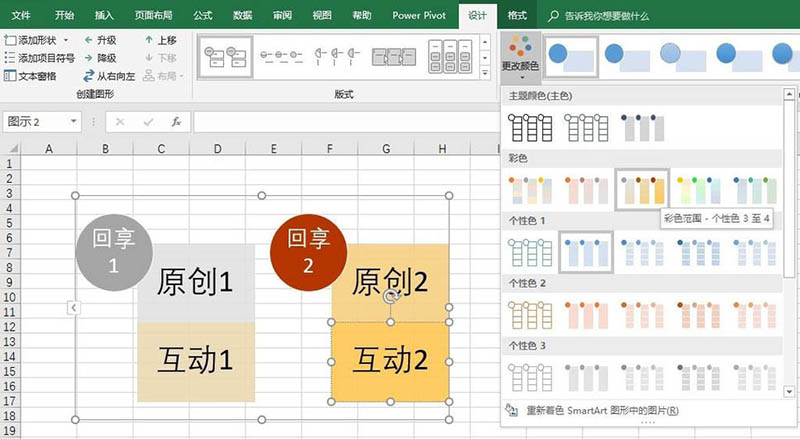Click the formula confirm checkmark icon
The height and width of the screenshot is (439, 800).
tap(148, 122)
